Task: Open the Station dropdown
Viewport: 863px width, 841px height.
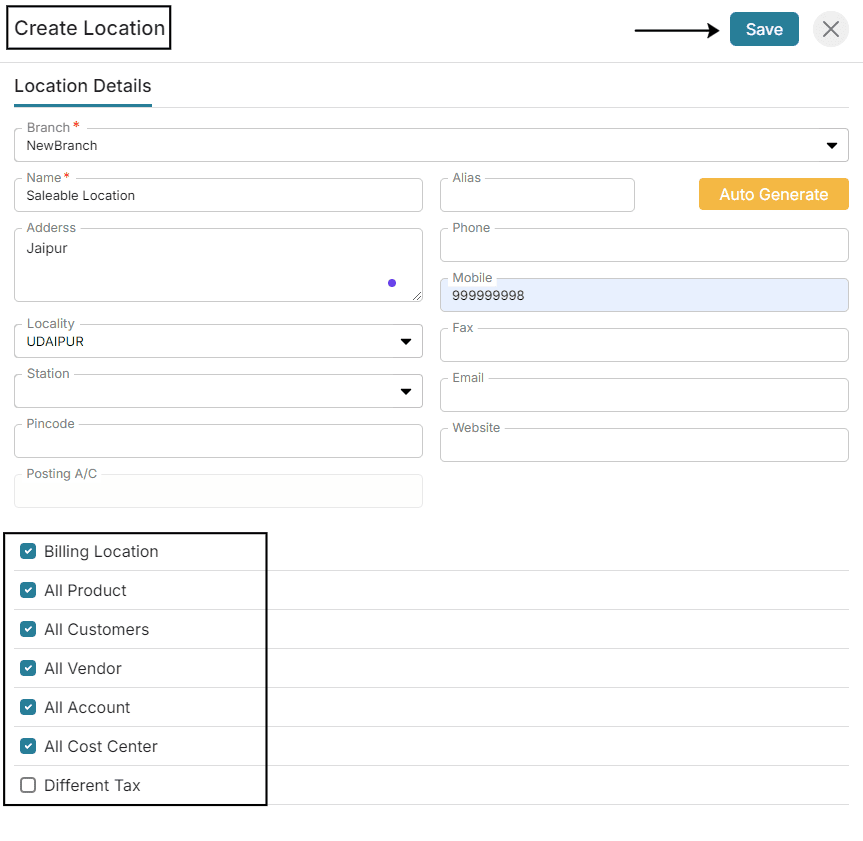Action: 219,391
